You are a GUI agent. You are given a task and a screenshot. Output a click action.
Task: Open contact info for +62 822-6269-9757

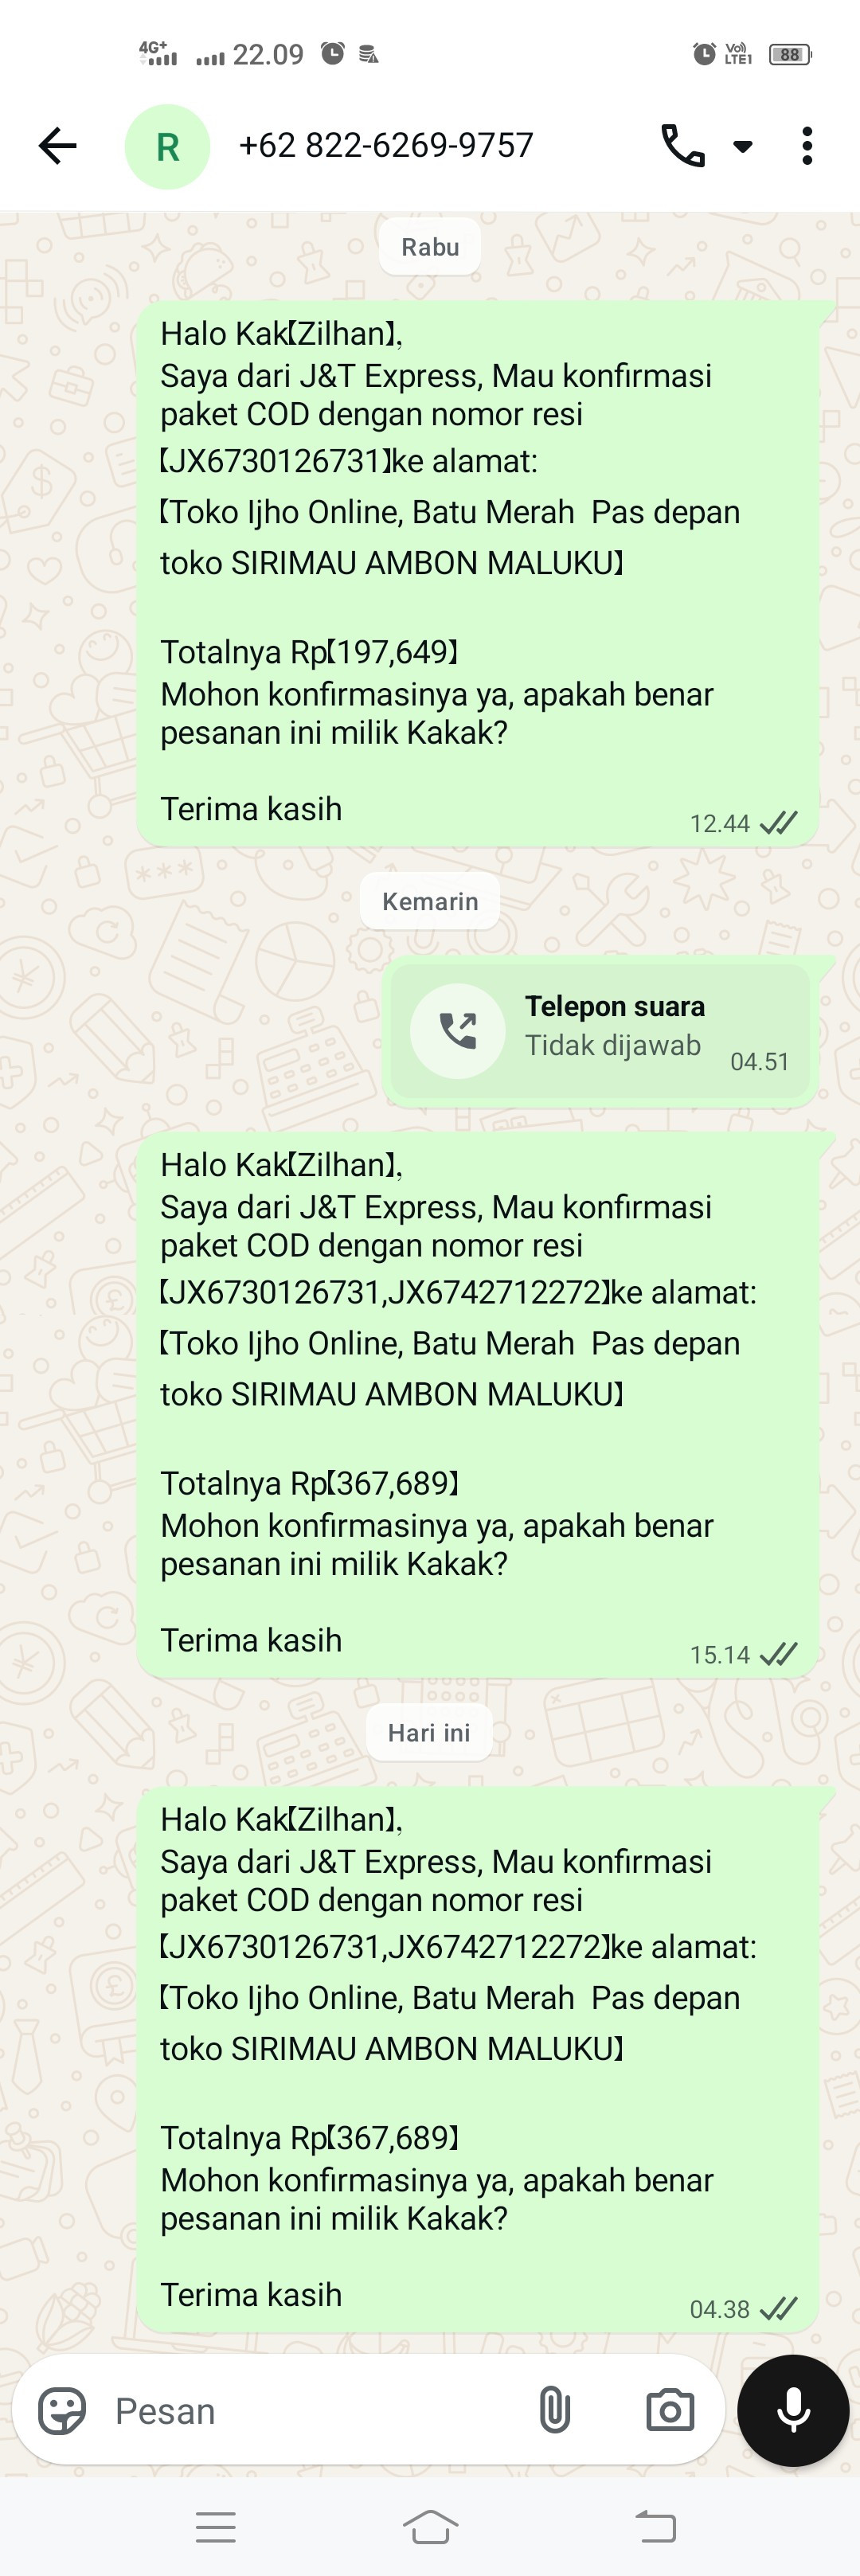click(x=386, y=146)
